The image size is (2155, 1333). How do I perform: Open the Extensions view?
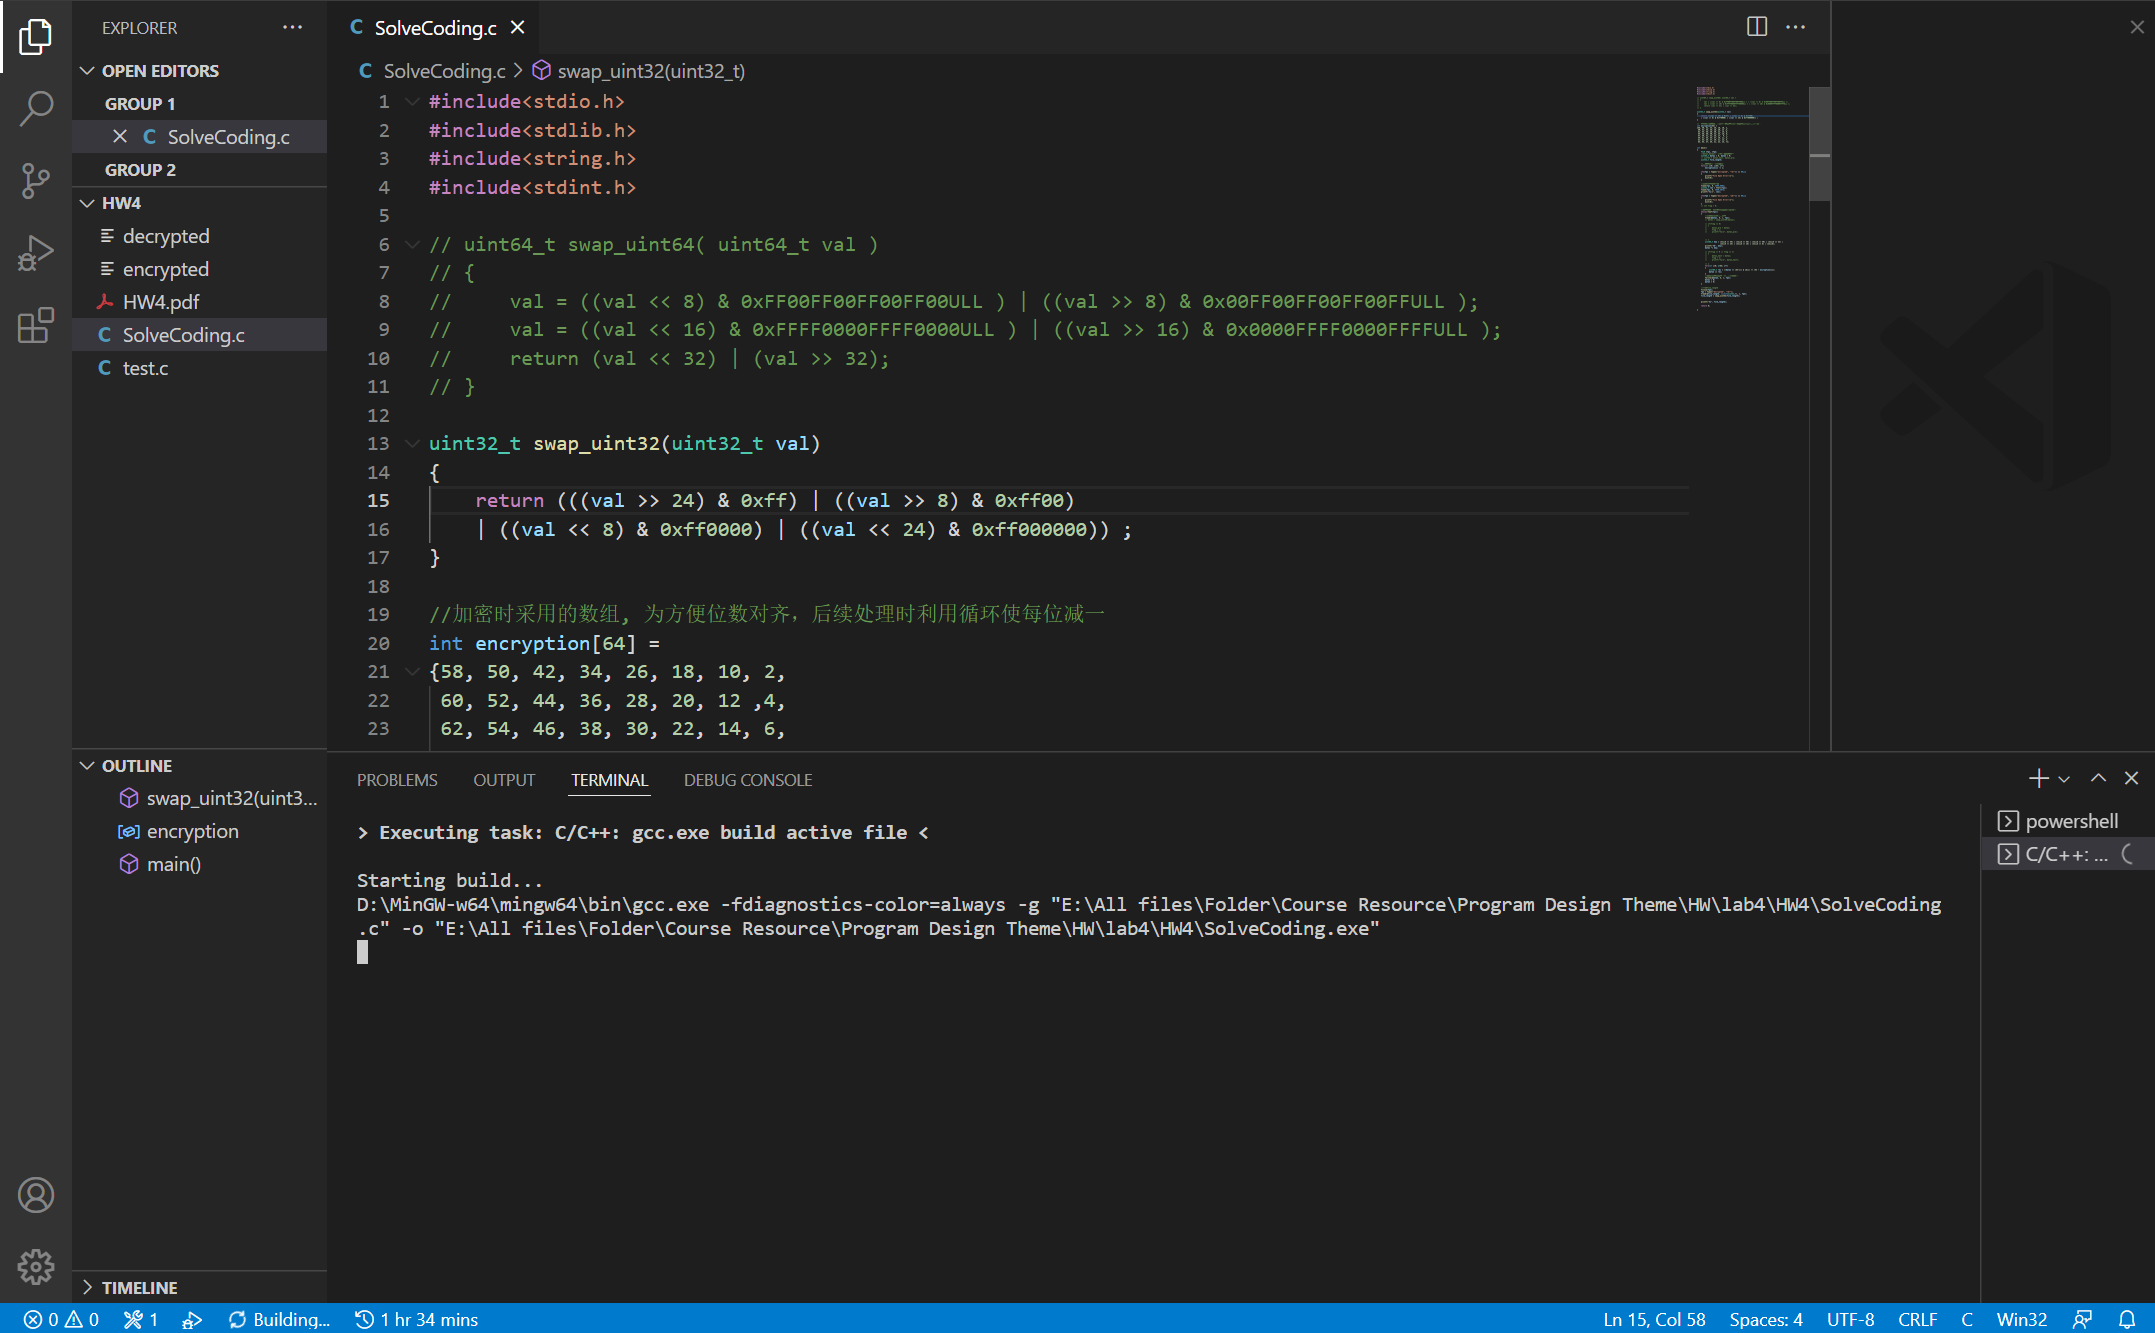click(36, 326)
